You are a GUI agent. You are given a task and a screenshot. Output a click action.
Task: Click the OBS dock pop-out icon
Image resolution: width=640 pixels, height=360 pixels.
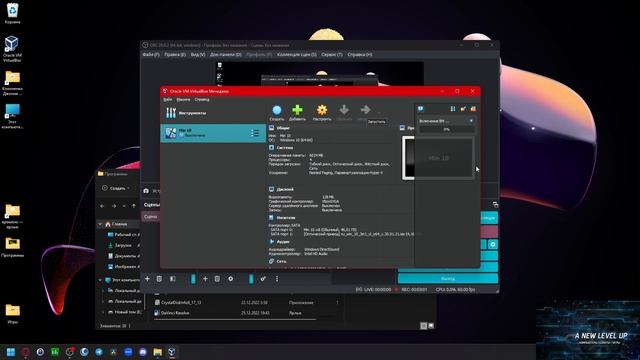click(495, 204)
